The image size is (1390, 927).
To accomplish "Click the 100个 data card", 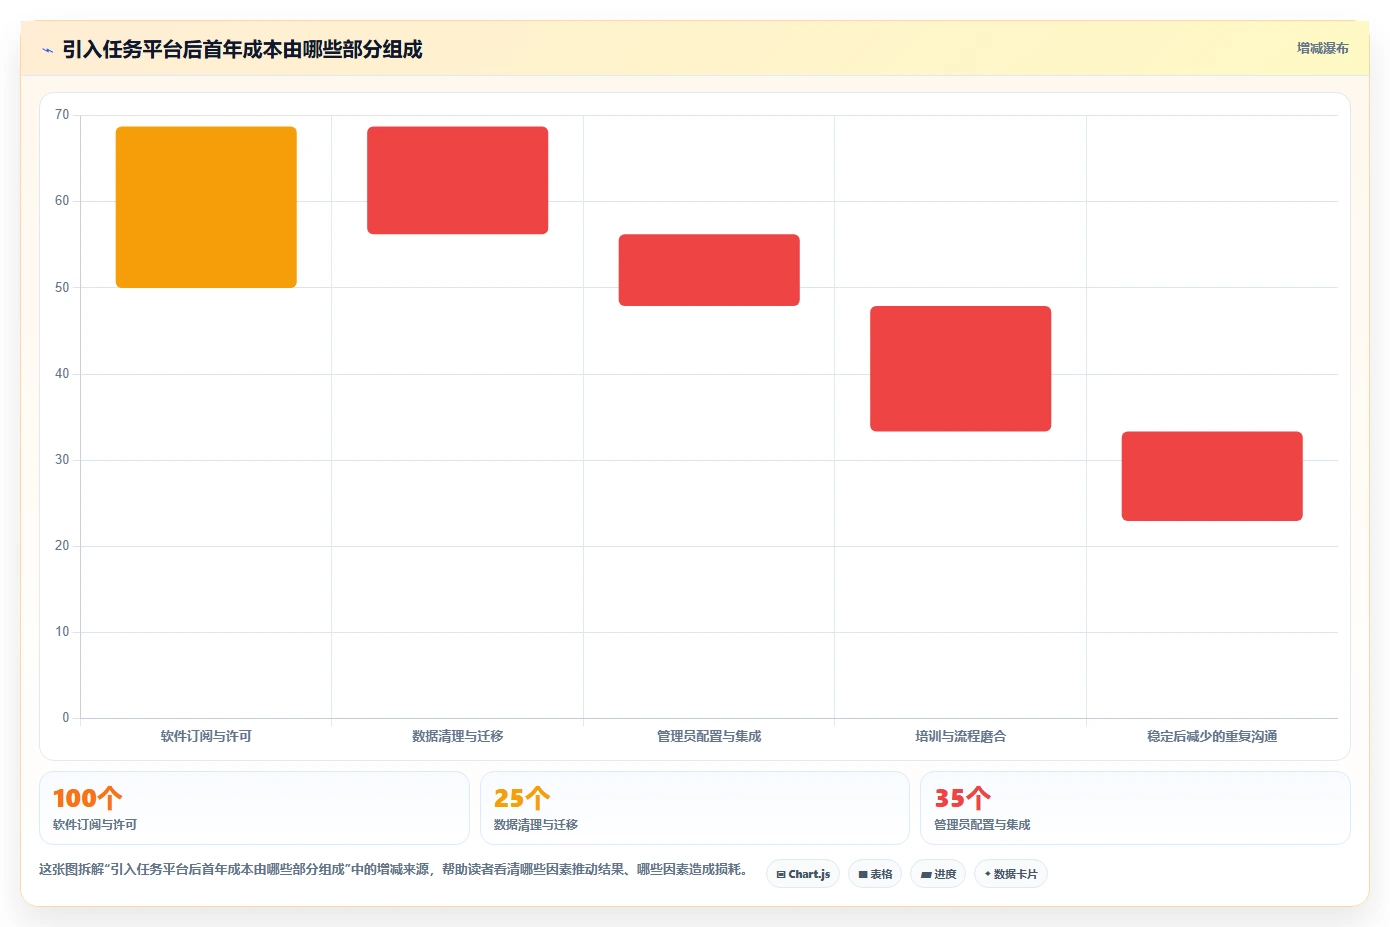I will pyautogui.click(x=254, y=808).
